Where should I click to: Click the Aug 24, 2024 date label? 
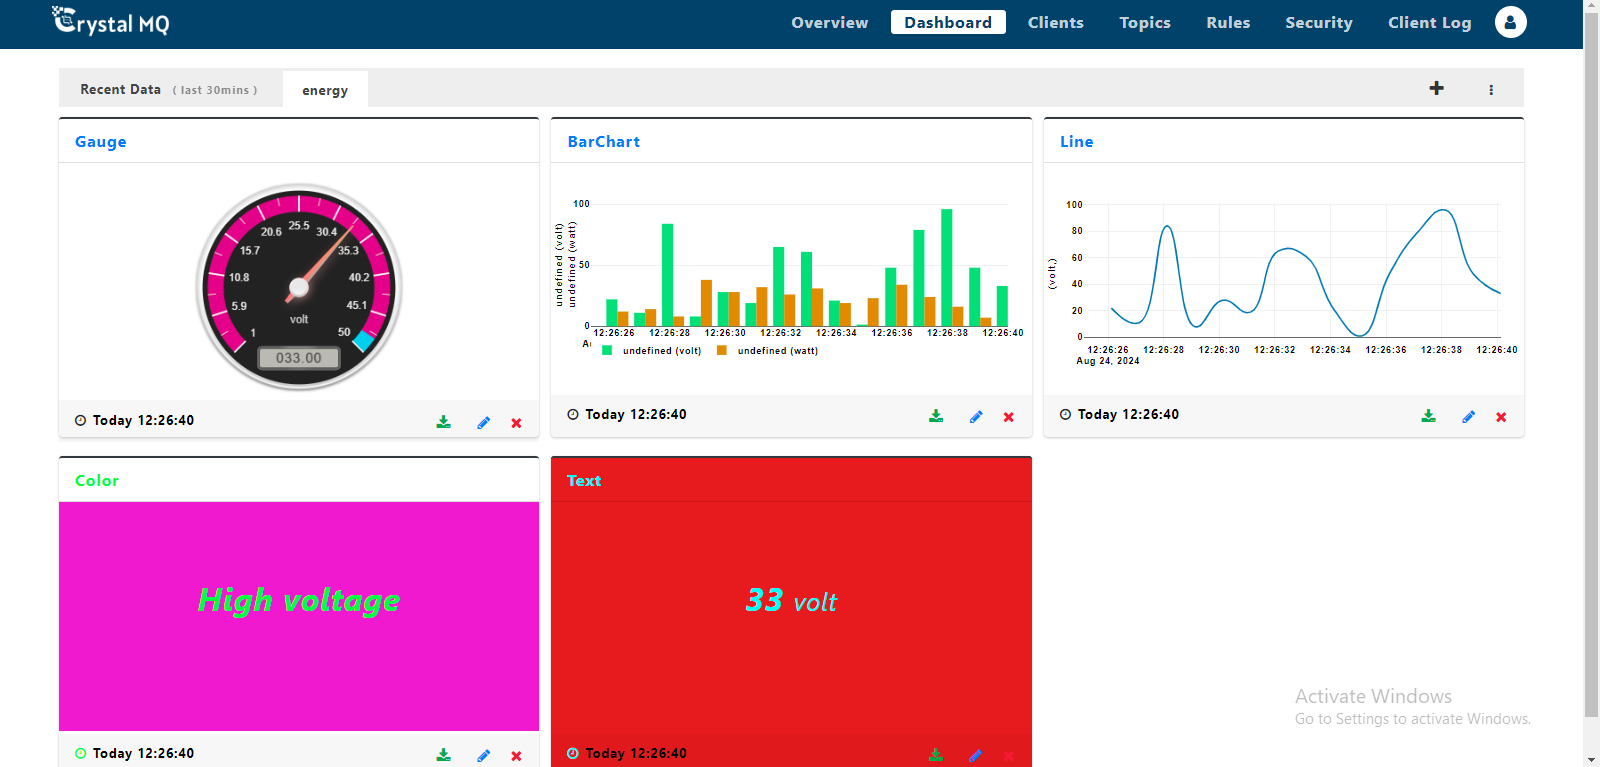(1108, 361)
